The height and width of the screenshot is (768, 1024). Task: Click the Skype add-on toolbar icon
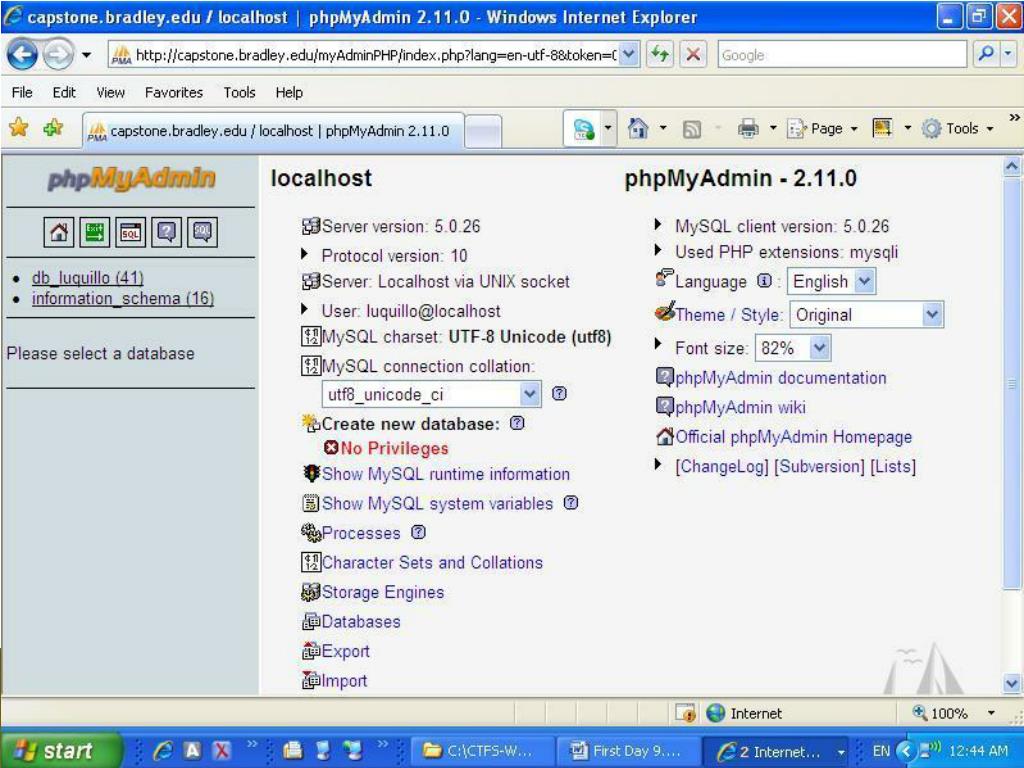(x=584, y=129)
